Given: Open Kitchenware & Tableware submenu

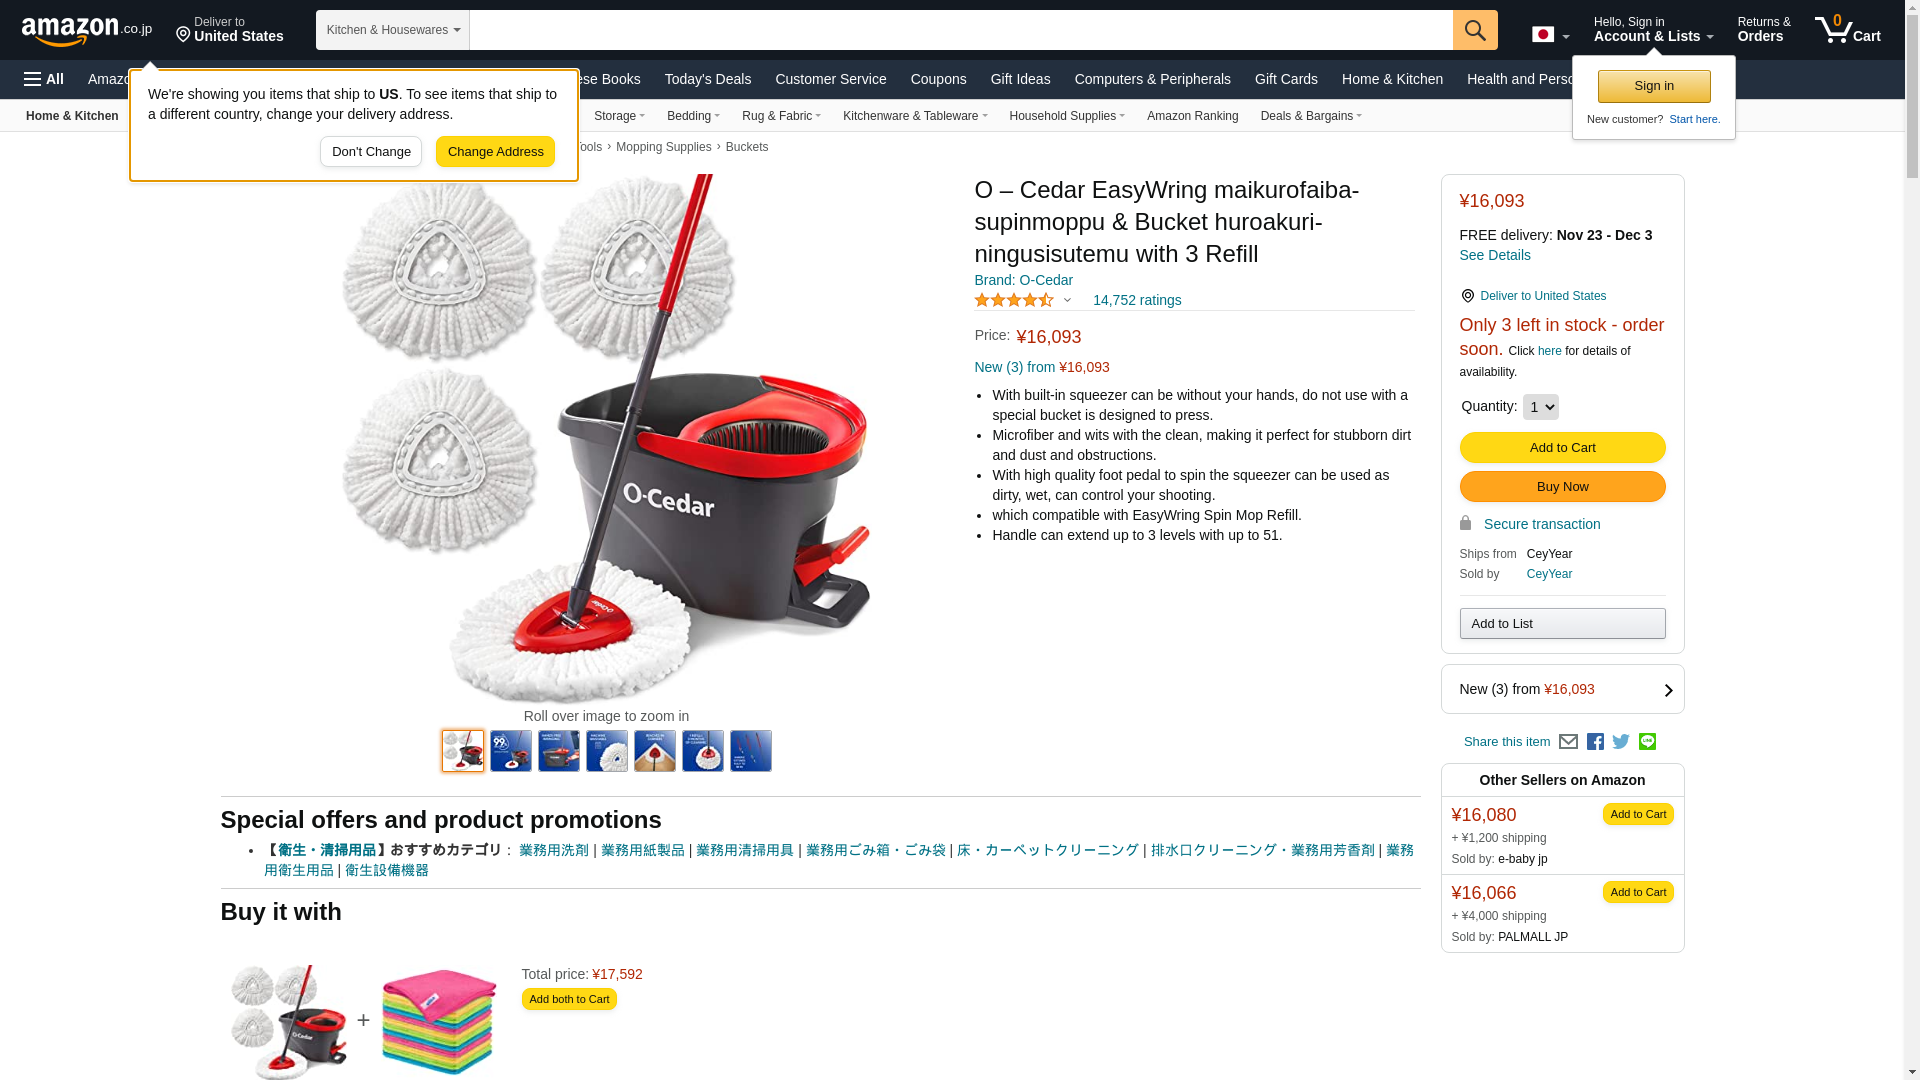Looking at the screenshot, I should click(915, 116).
